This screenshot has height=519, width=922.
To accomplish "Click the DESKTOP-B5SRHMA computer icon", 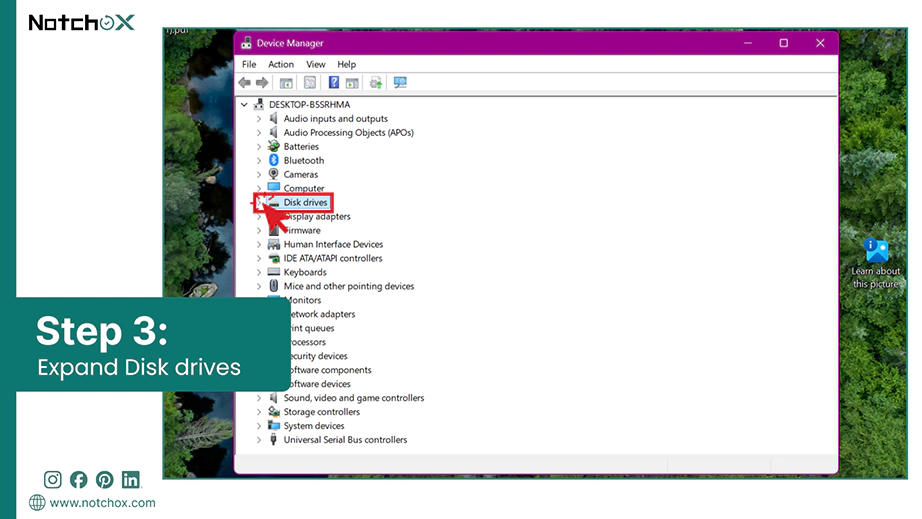I will 258,105.
